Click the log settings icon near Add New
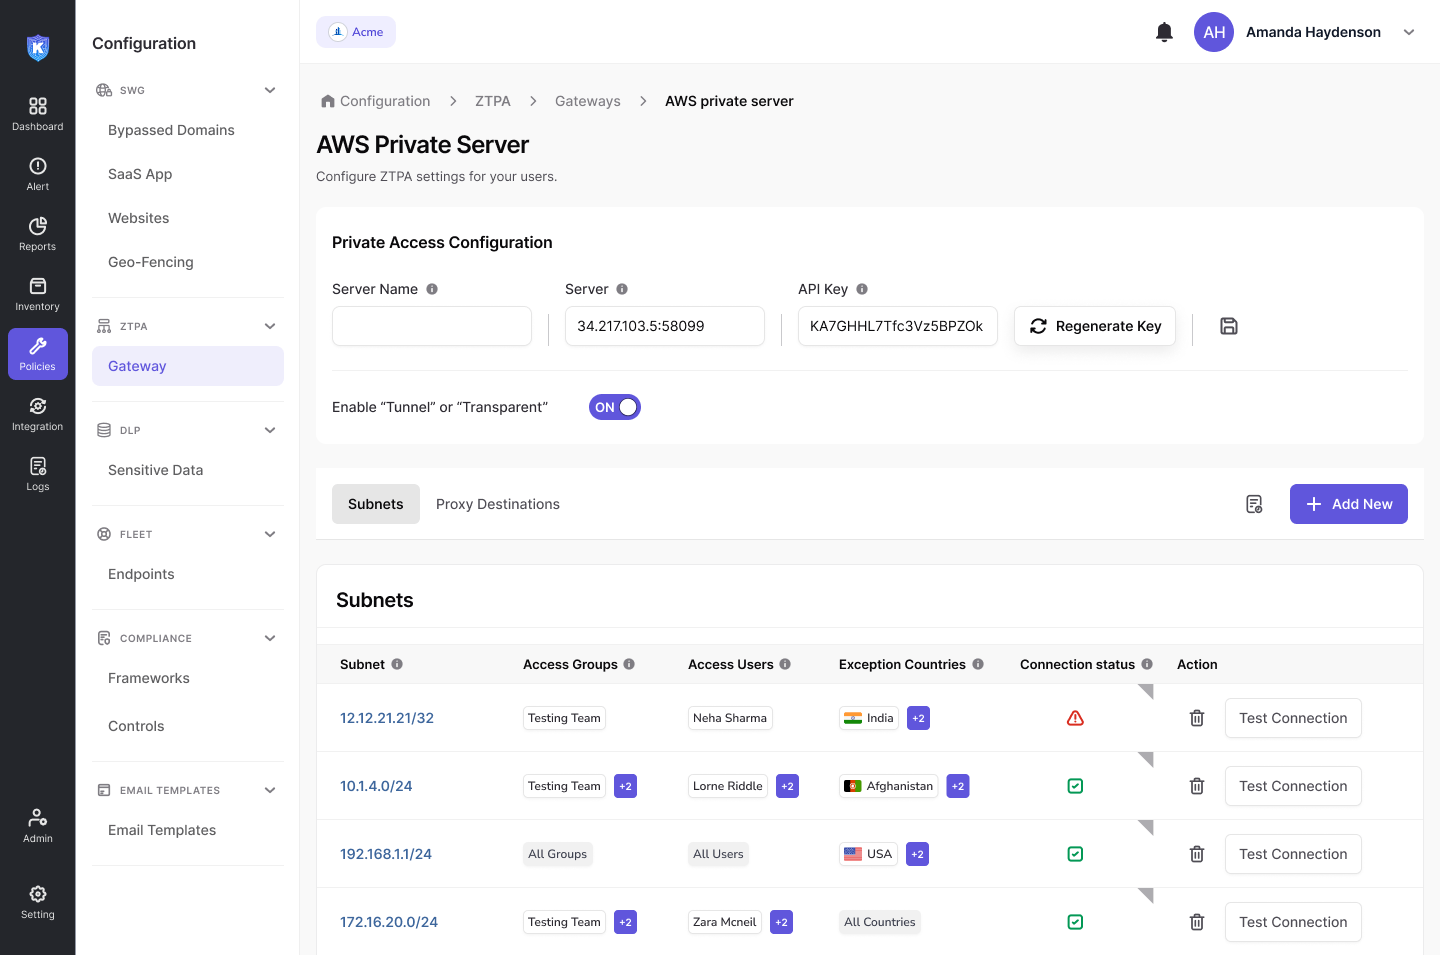 coord(1254,504)
